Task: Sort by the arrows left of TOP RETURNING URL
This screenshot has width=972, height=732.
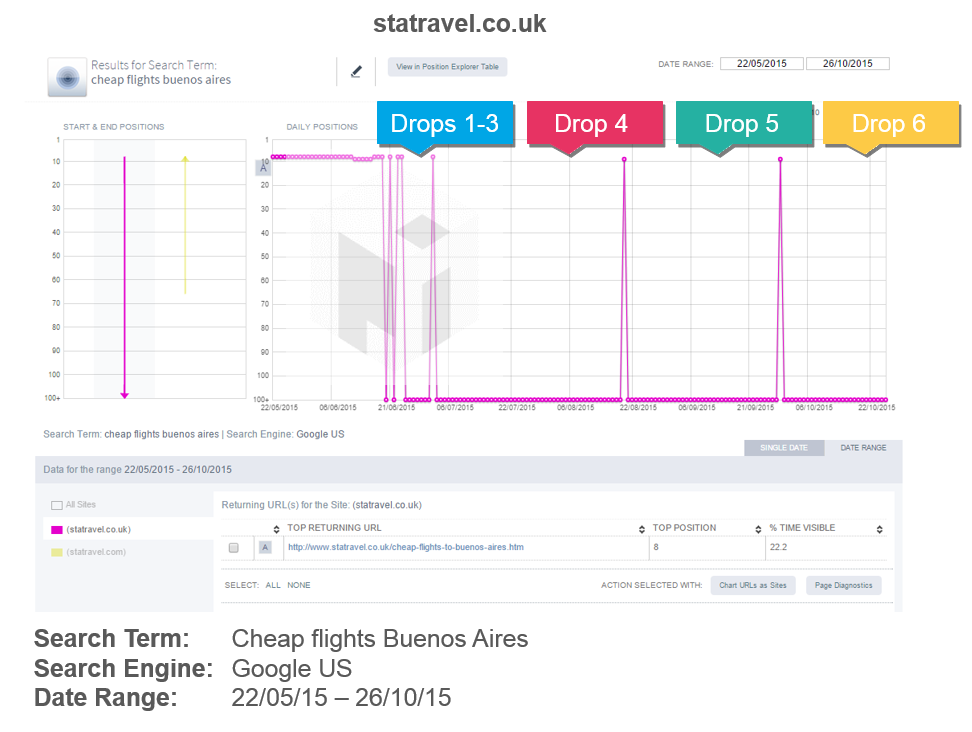Action: pos(276,529)
